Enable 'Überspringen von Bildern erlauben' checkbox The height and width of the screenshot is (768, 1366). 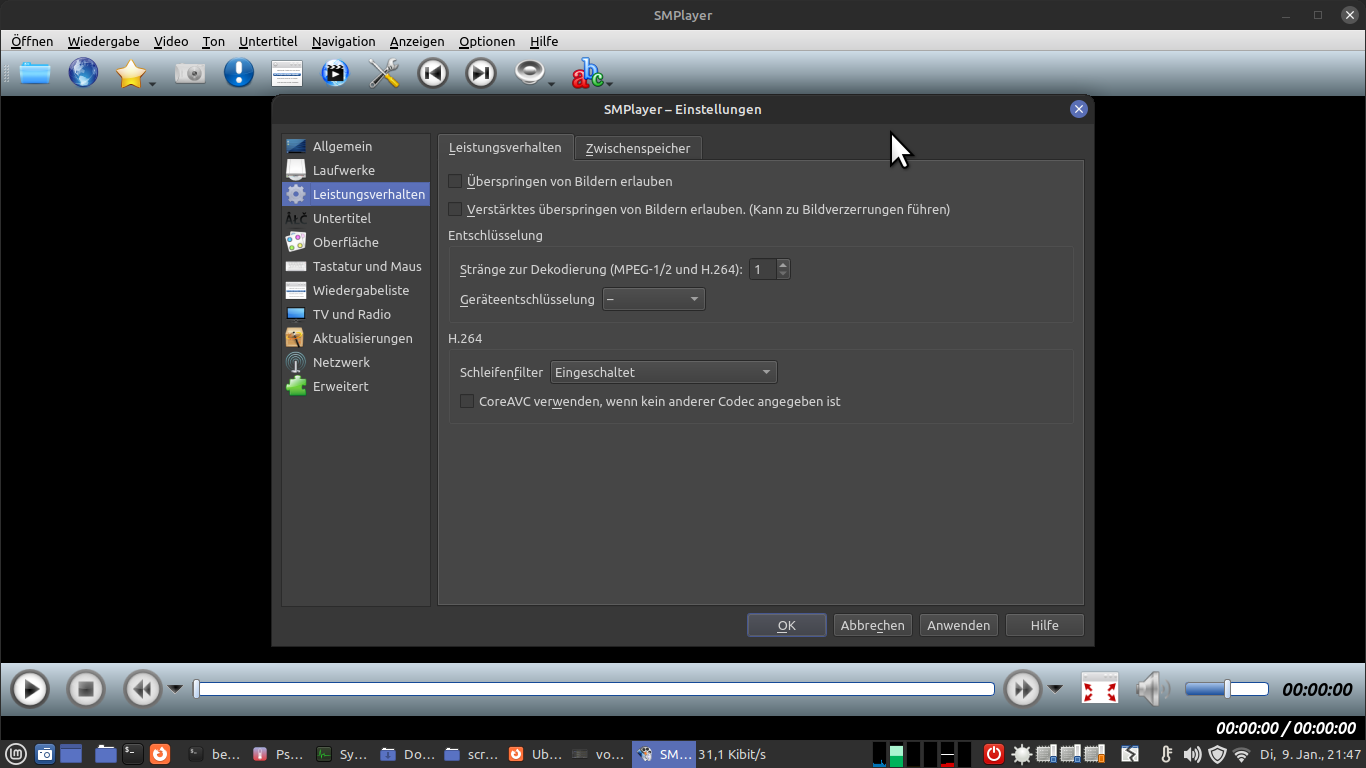(x=455, y=181)
